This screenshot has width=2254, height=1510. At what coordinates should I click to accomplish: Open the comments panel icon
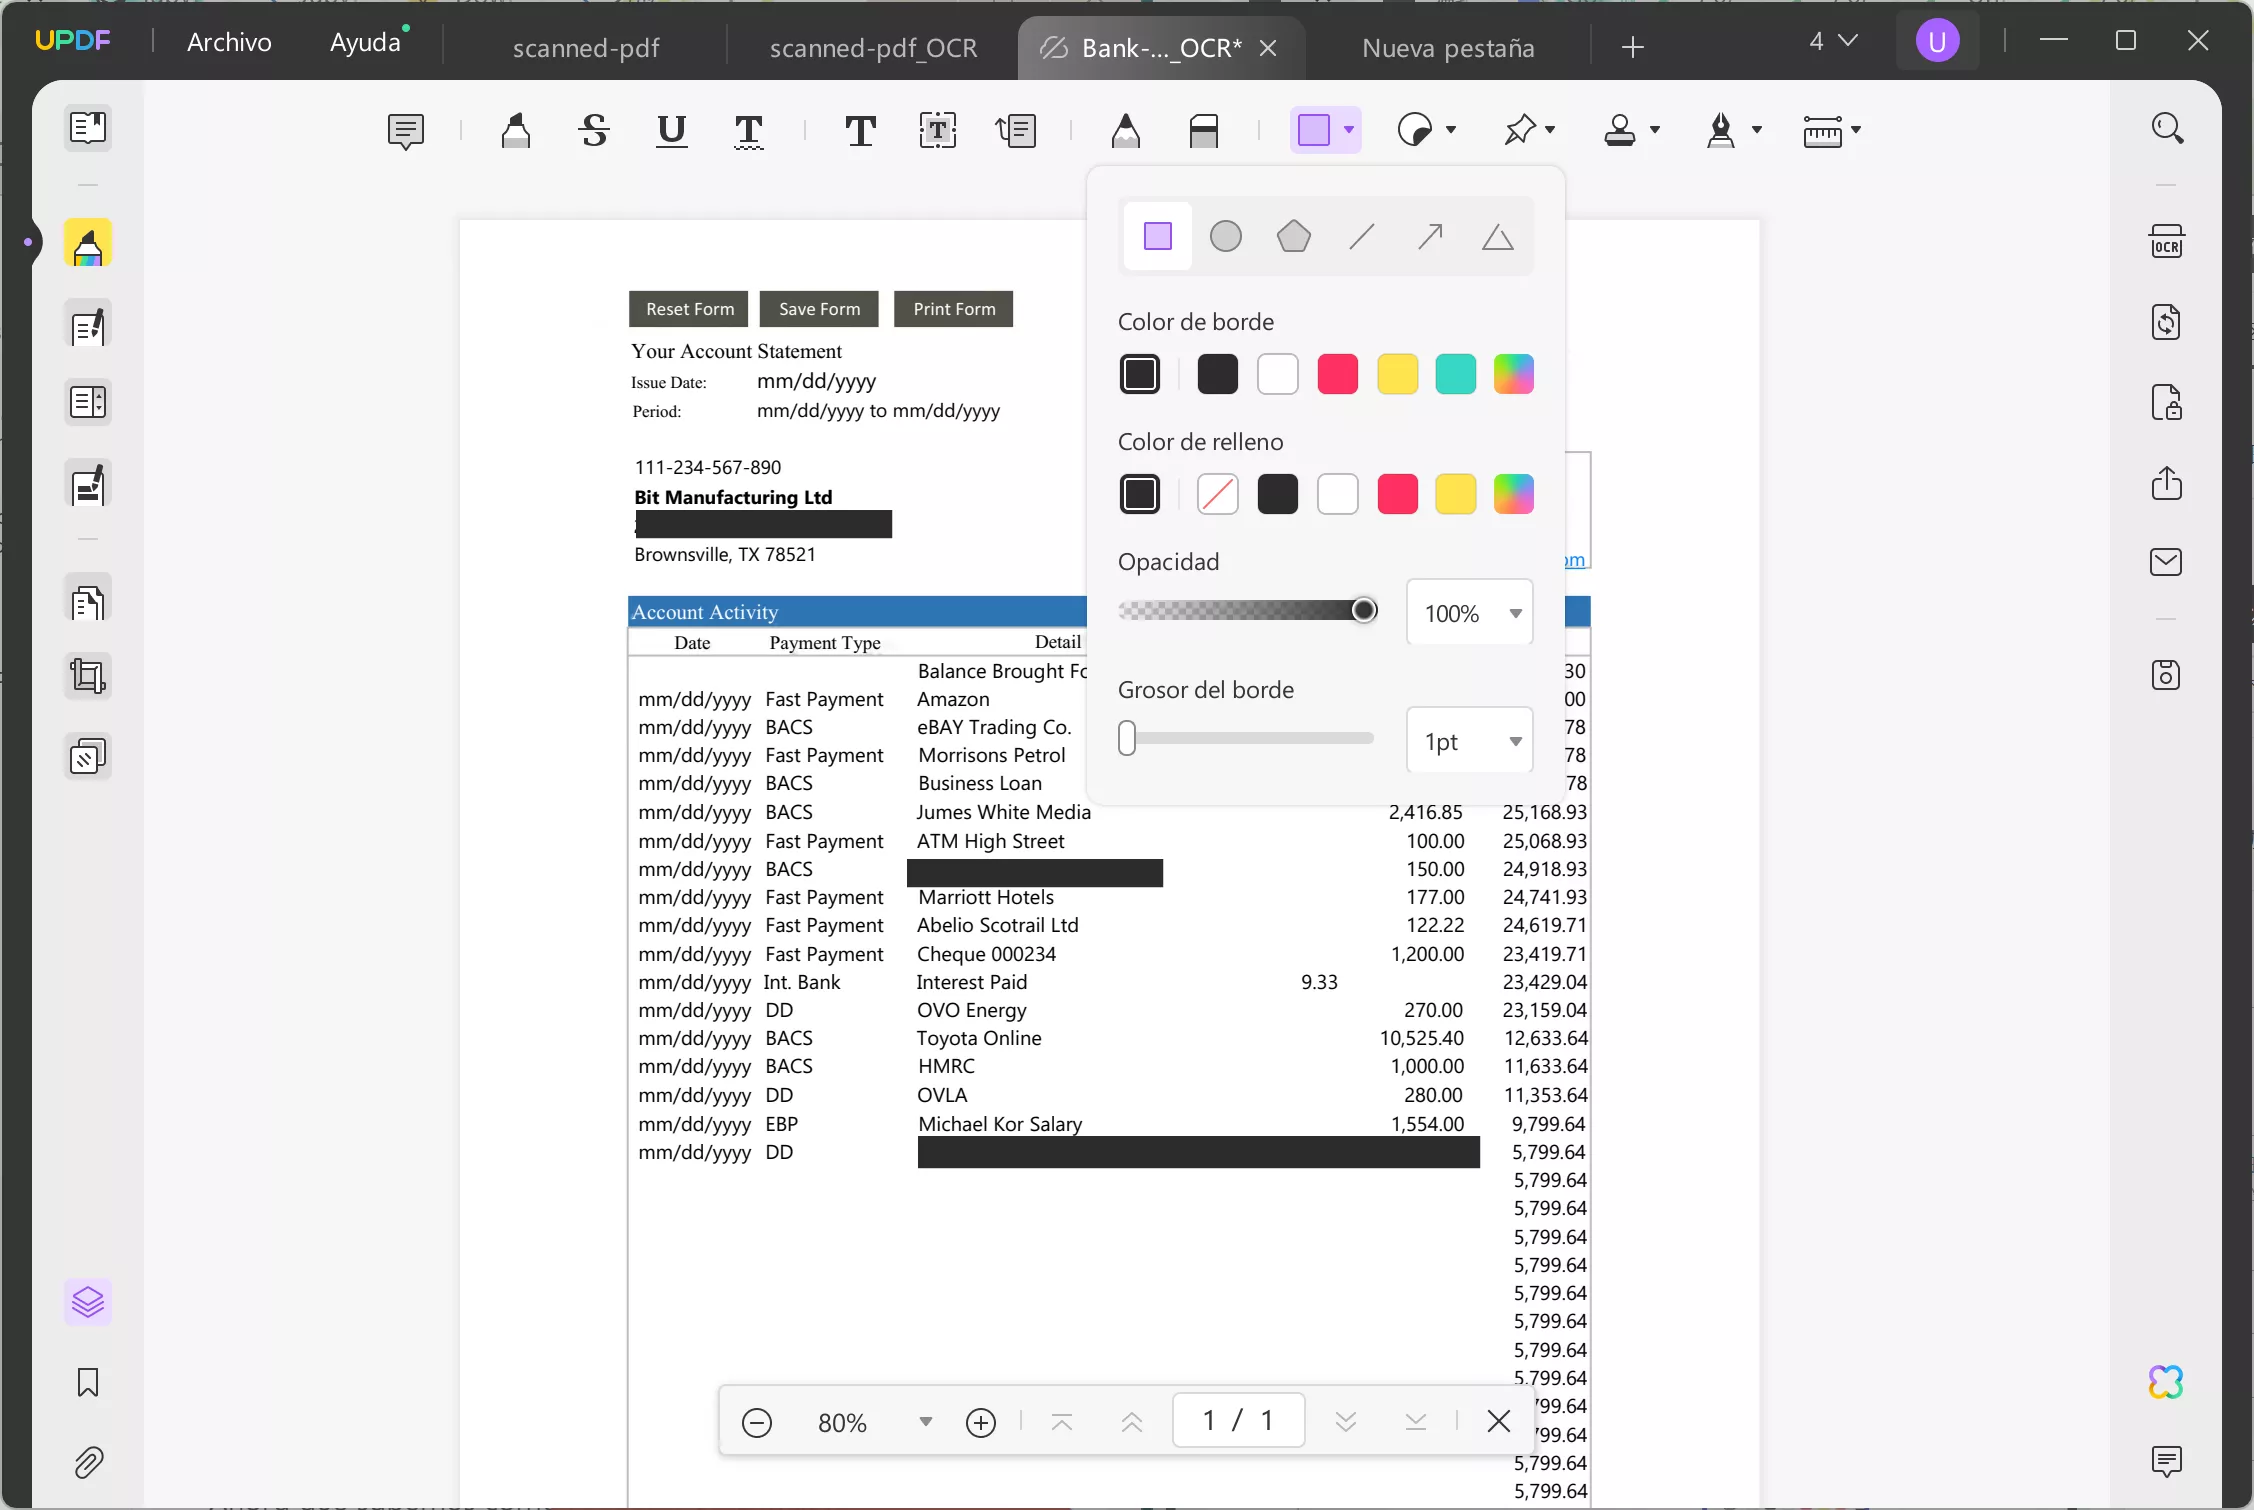[x=2167, y=1462]
